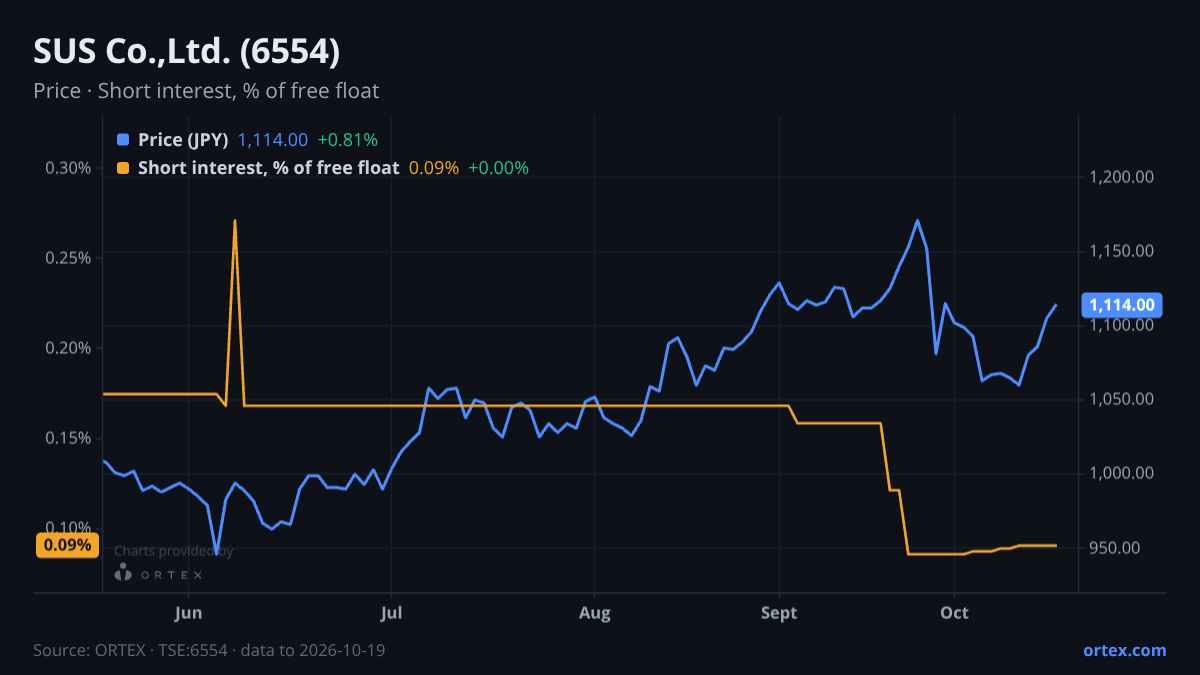Click the Jul x-axis label
The width and height of the screenshot is (1200, 675).
(x=391, y=613)
